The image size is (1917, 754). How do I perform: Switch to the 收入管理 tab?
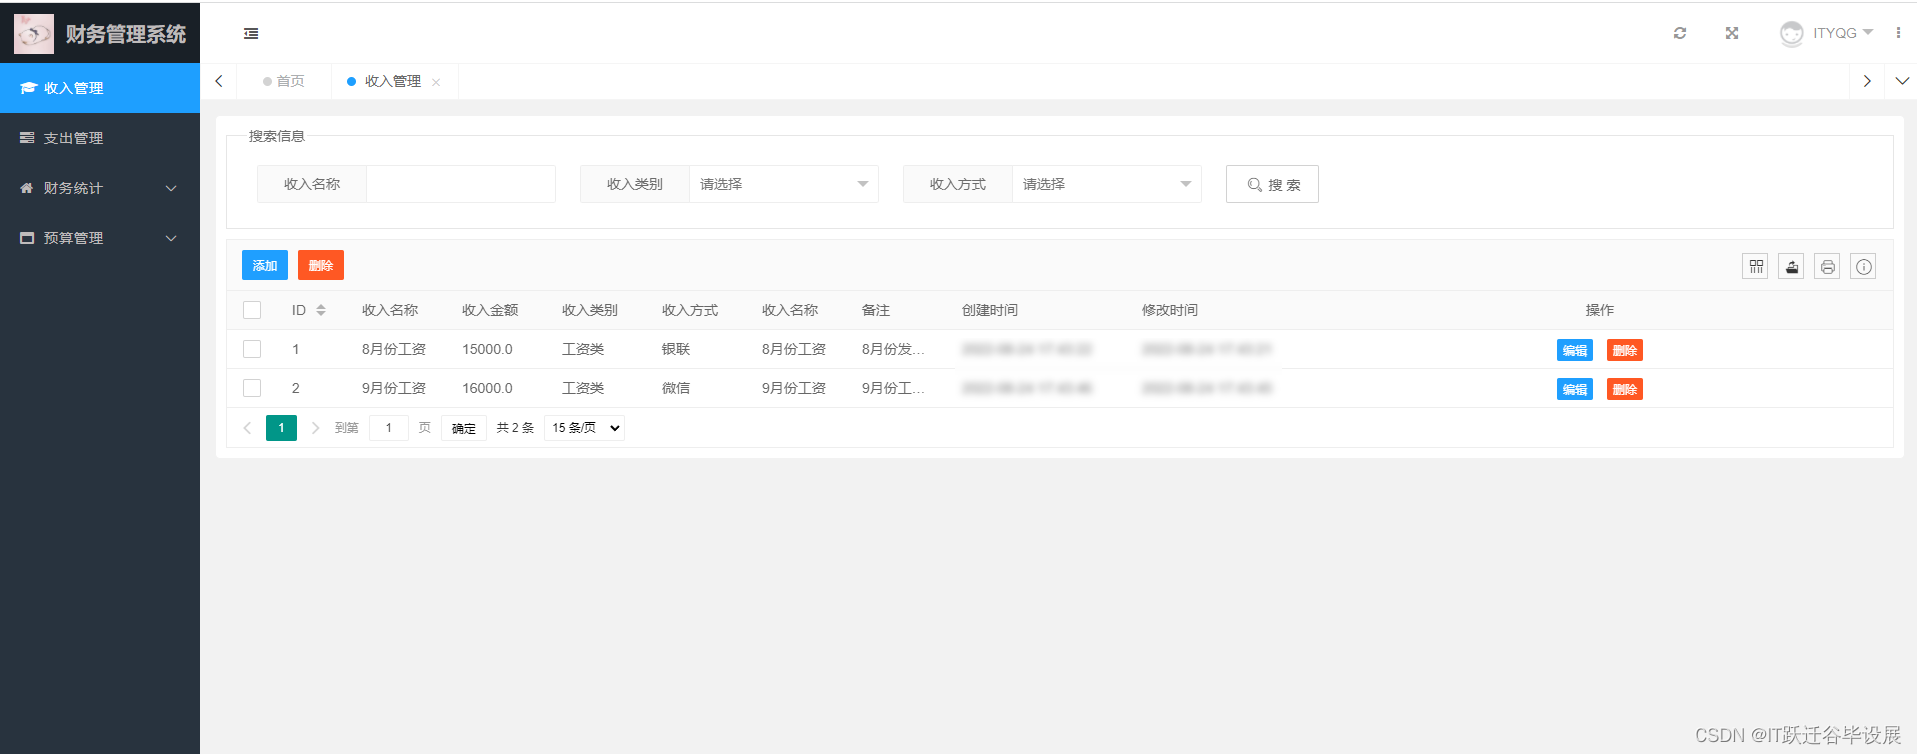tap(392, 81)
